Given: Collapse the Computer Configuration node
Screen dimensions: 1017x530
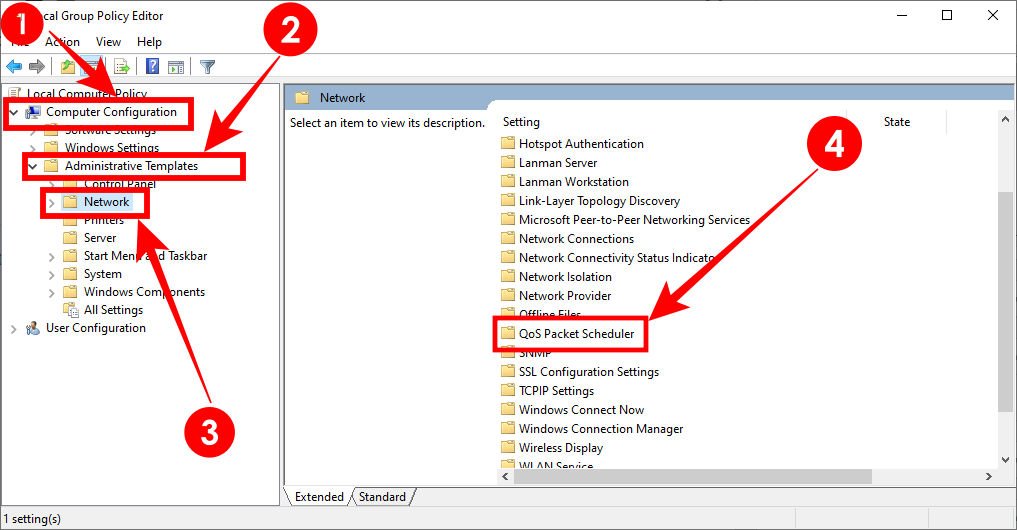Looking at the screenshot, I should click(x=14, y=112).
